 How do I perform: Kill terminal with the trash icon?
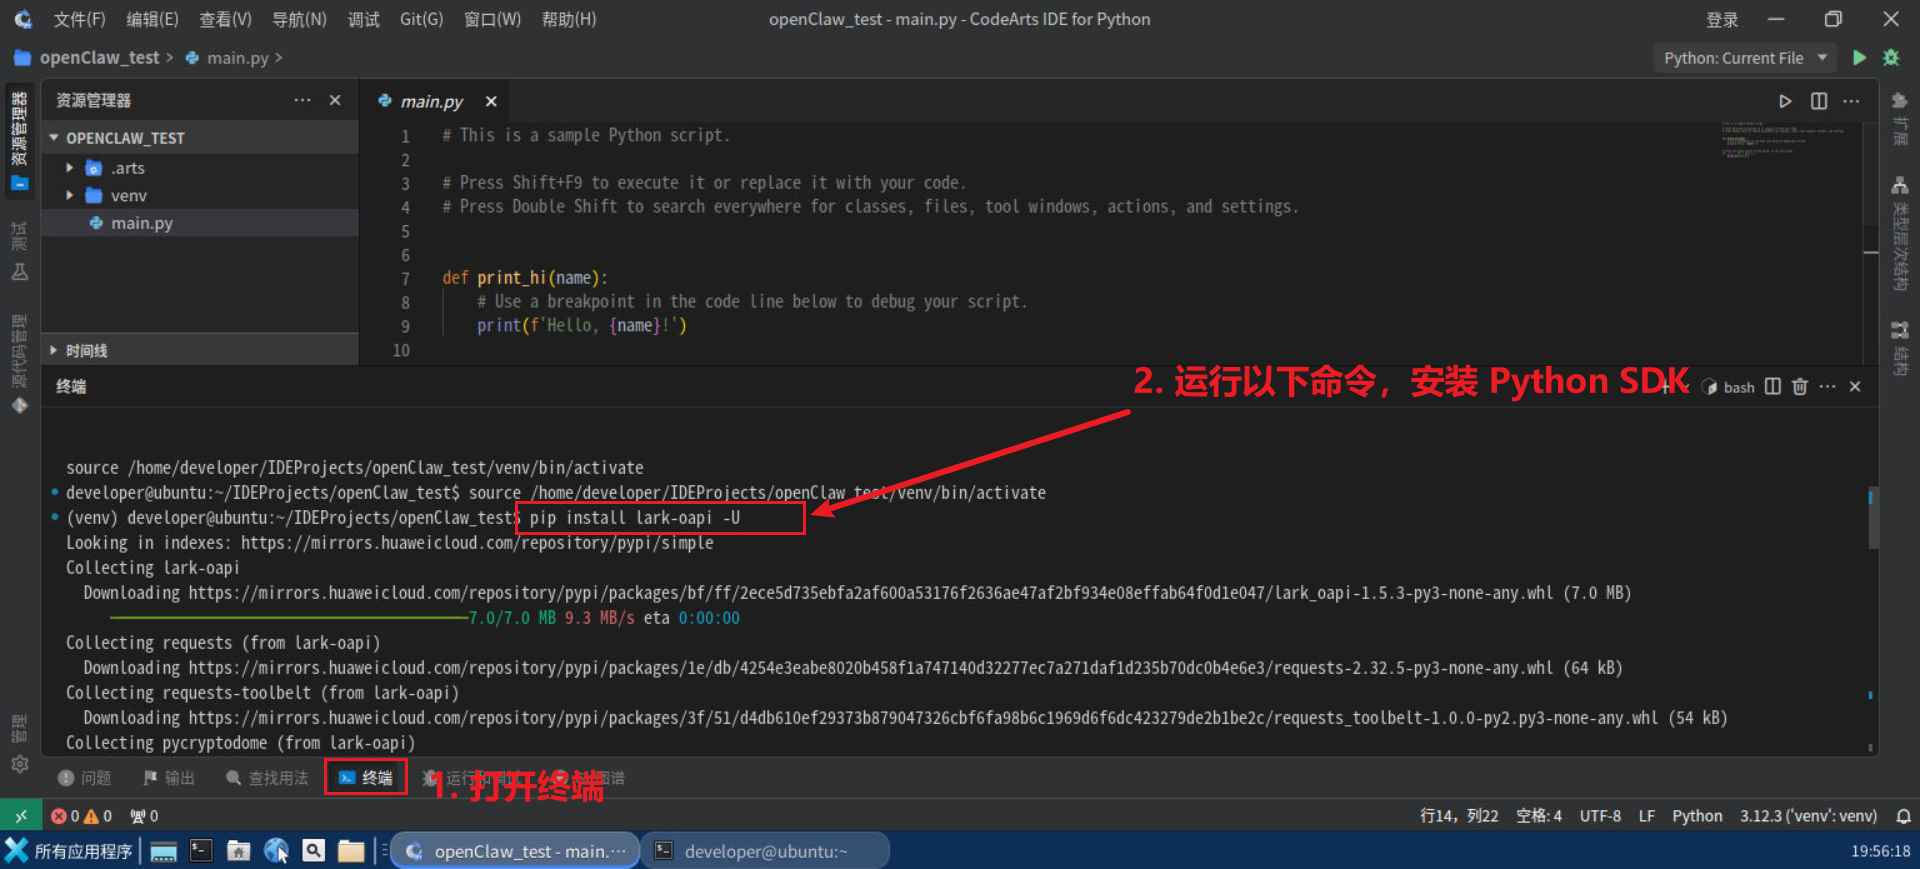(1800, 386)
